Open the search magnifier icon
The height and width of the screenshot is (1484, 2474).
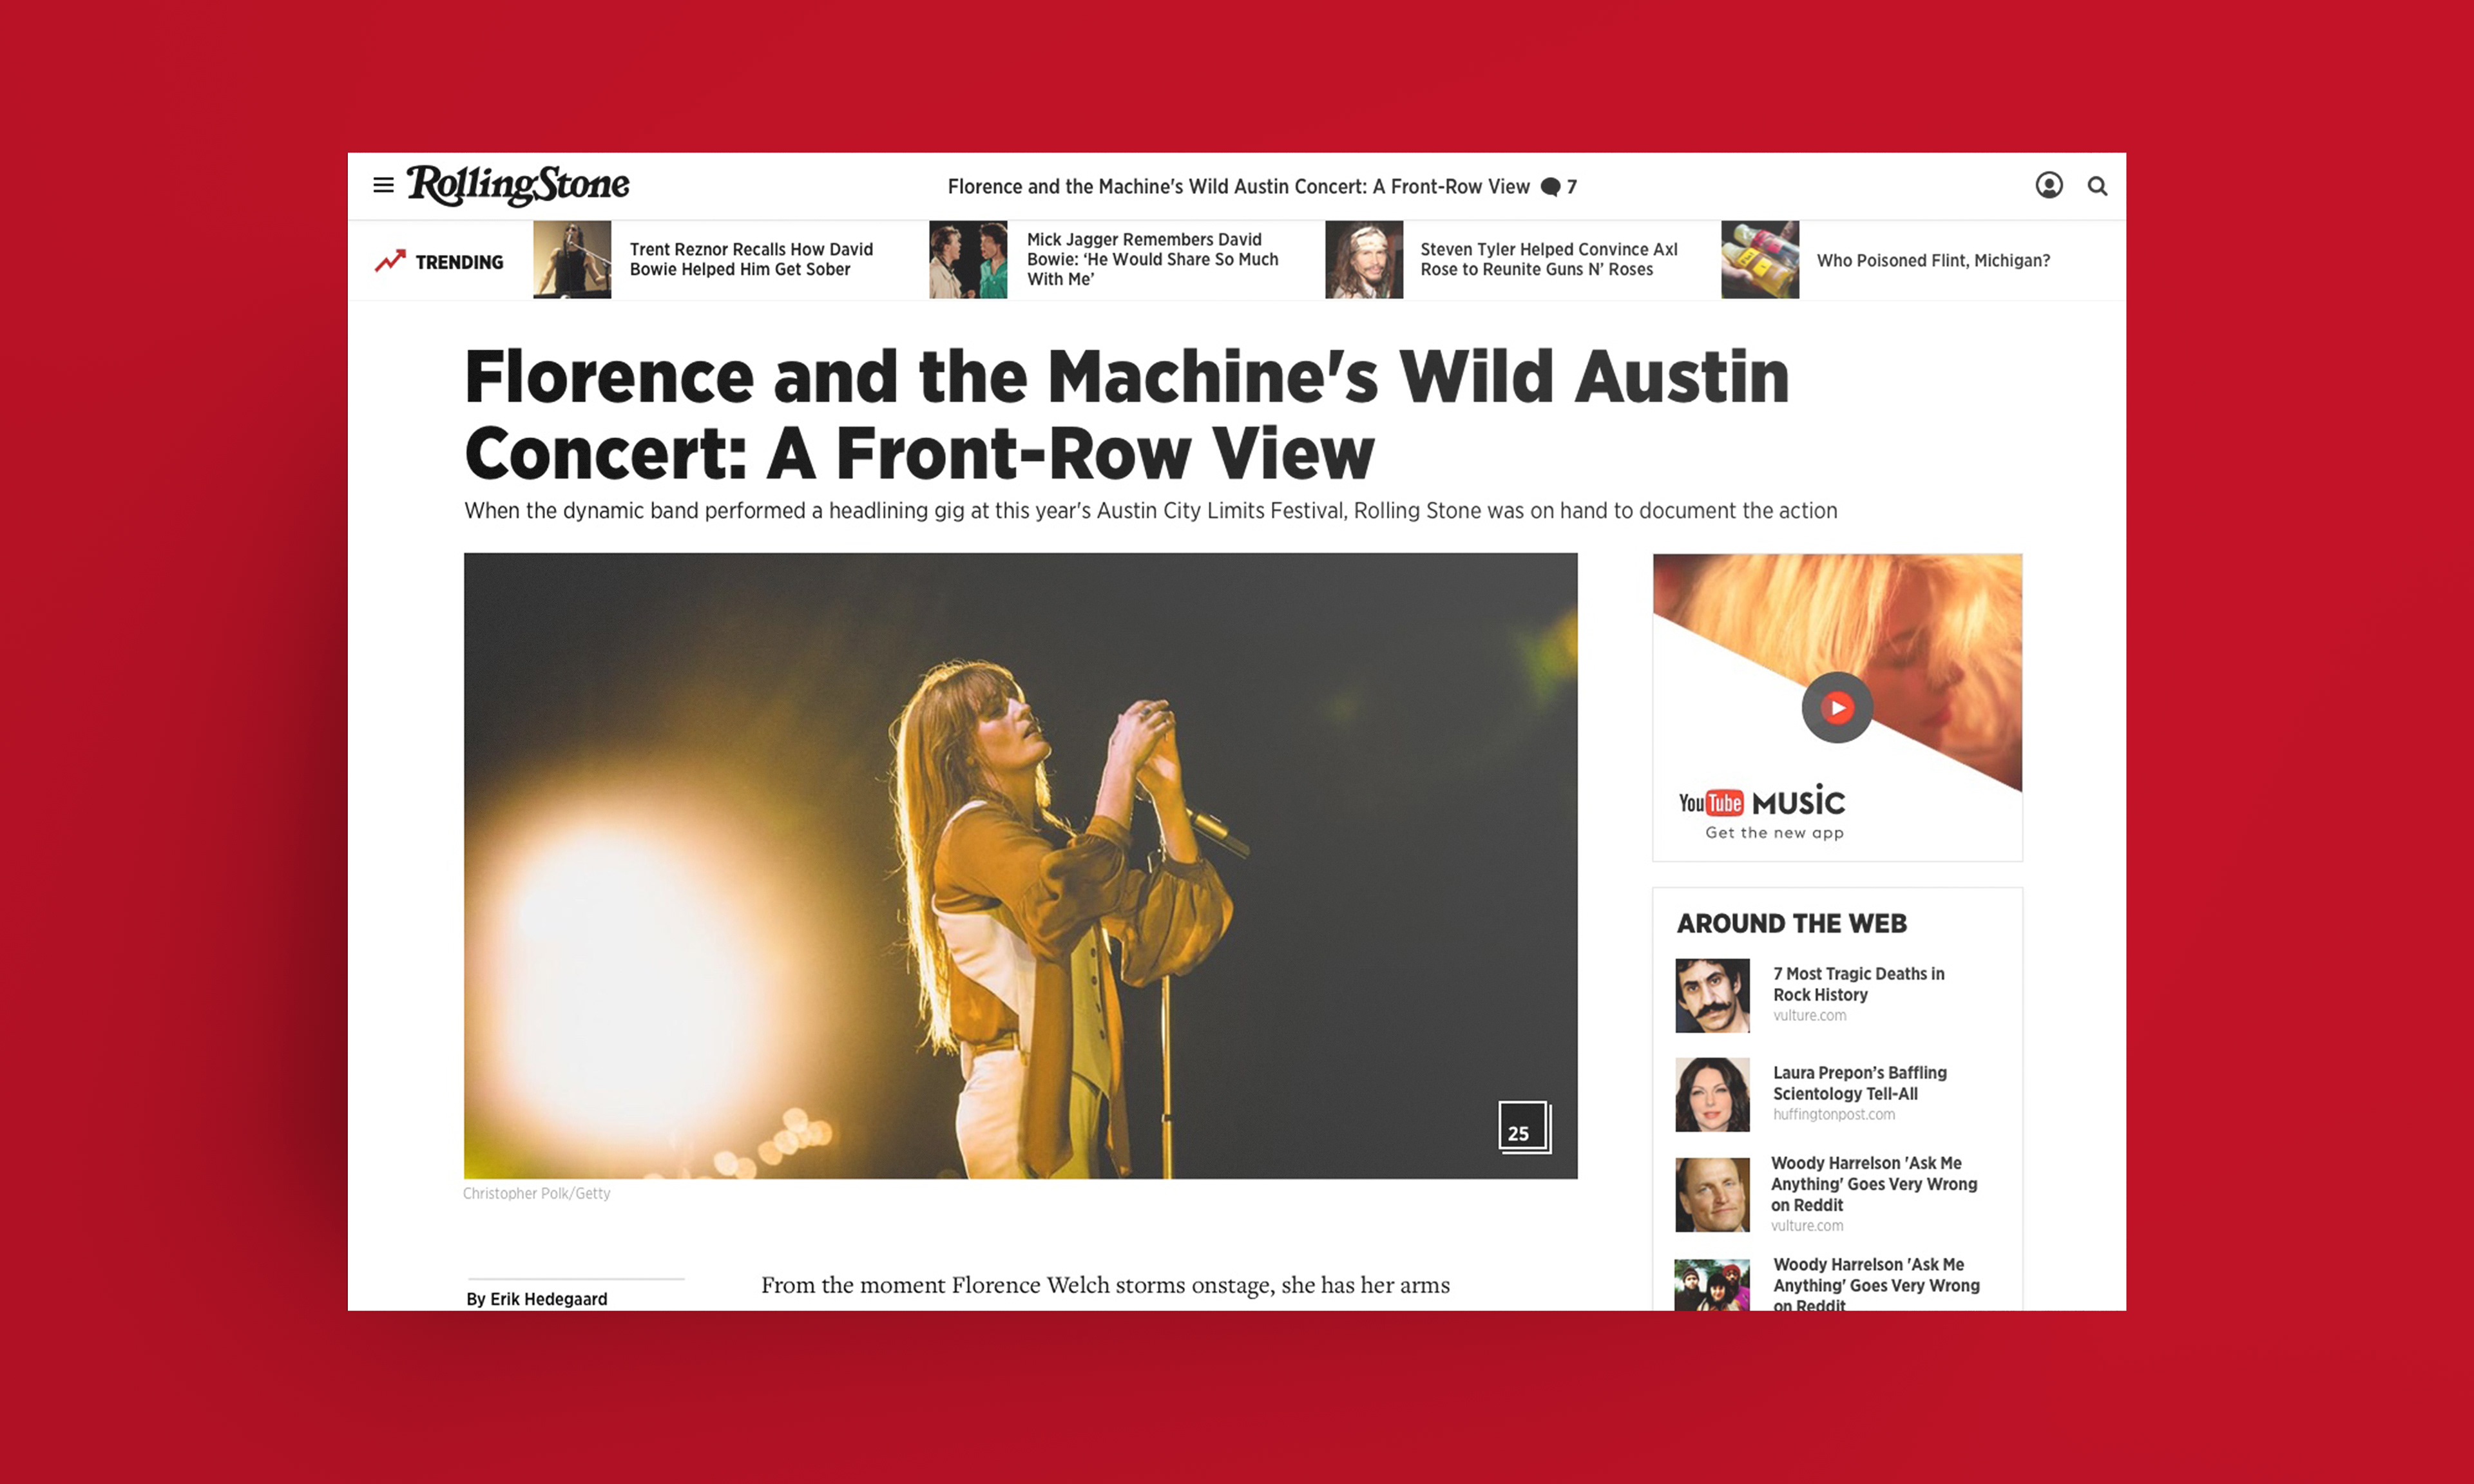pos(2098,186)
